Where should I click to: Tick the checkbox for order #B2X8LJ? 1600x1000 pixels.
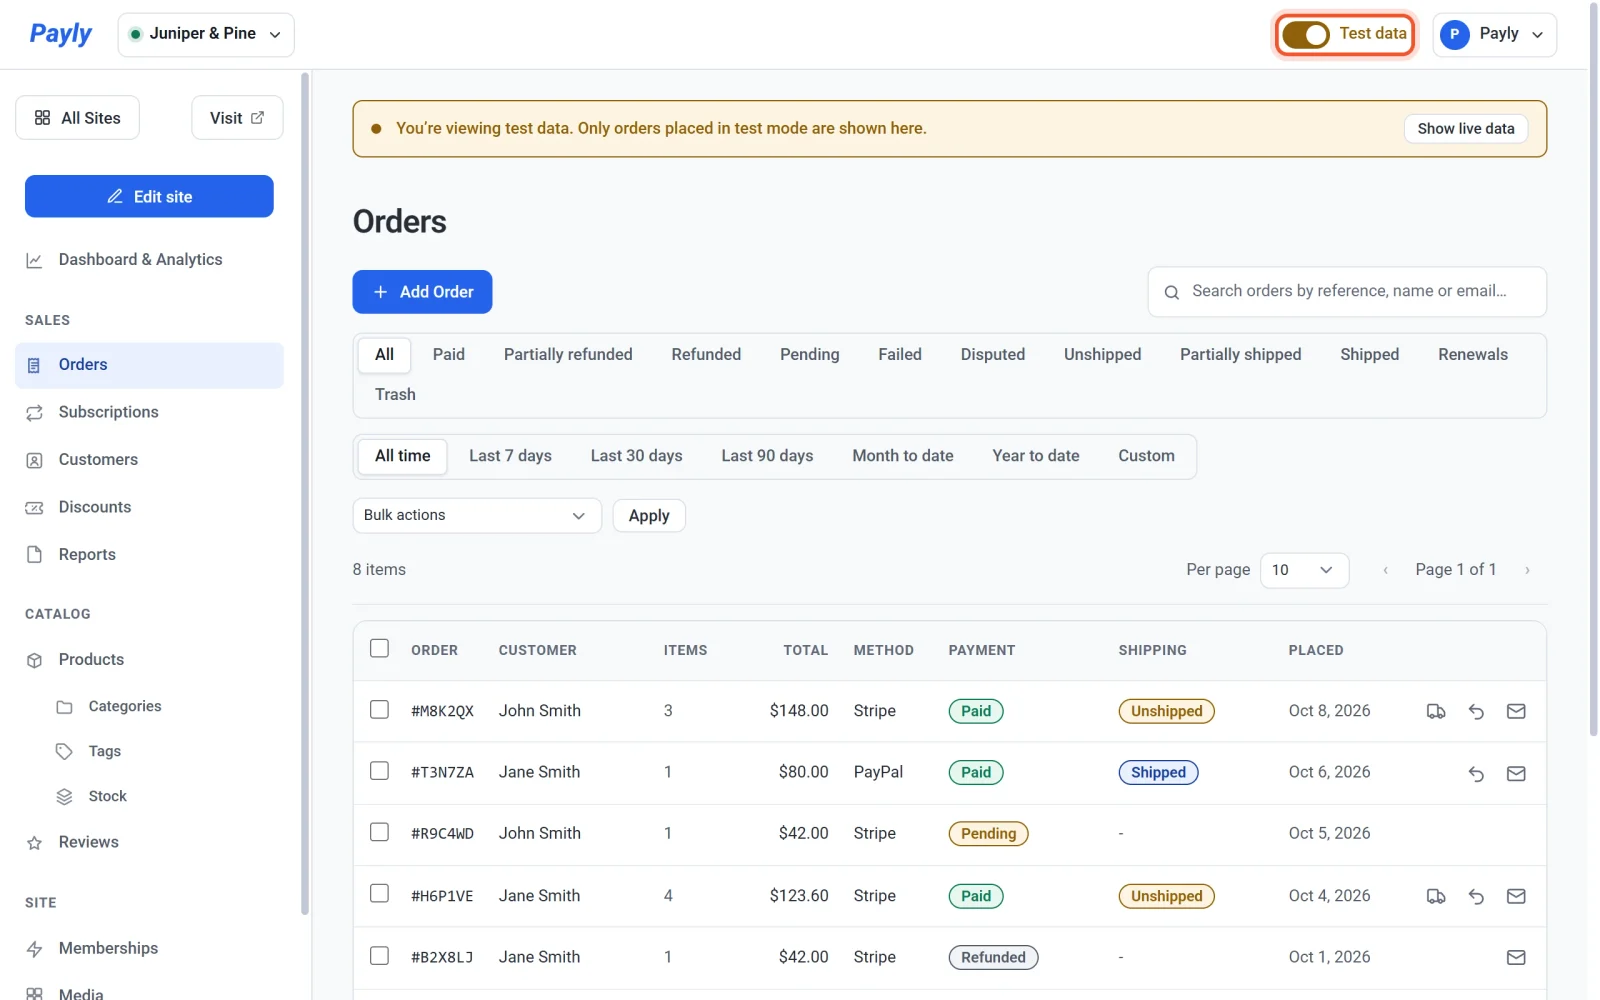coord(379,956)
